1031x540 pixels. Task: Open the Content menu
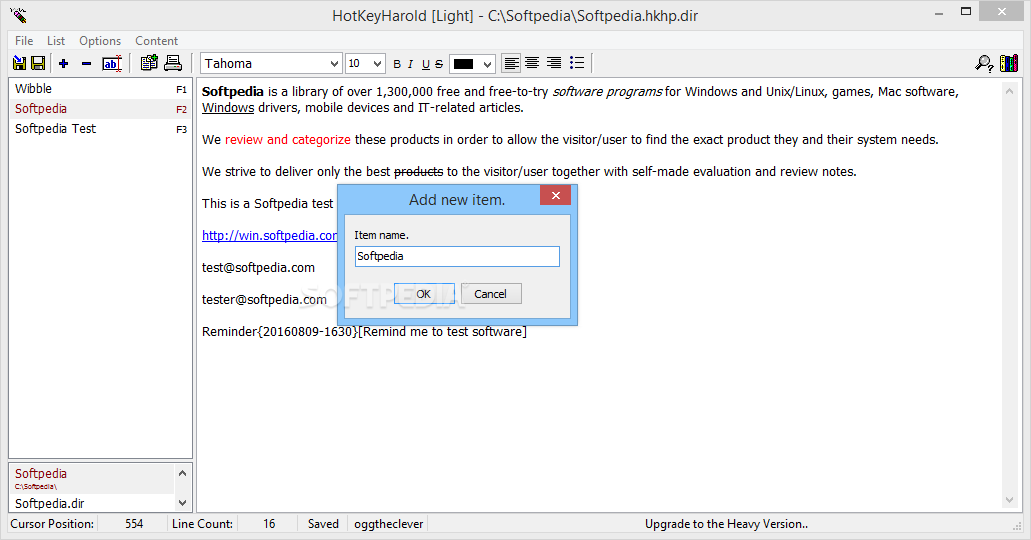tap(156, 41)
